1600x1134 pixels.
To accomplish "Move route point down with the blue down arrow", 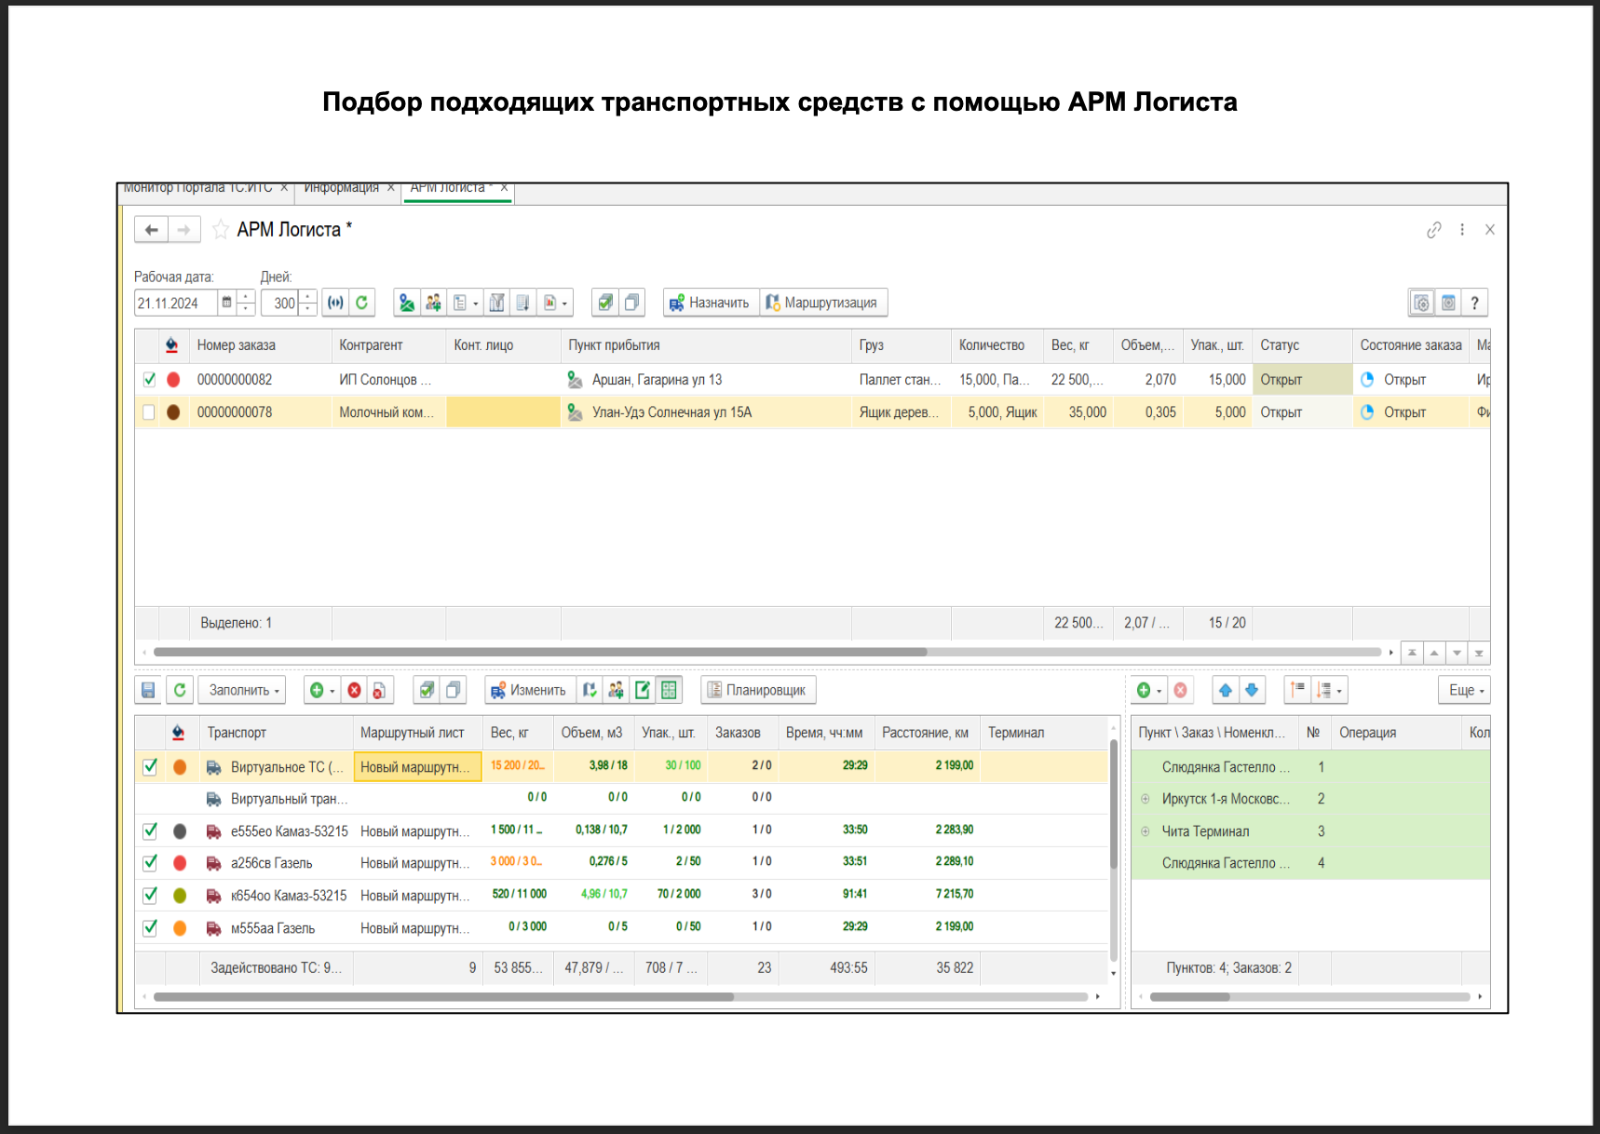I will click(x=1251, y=690).
